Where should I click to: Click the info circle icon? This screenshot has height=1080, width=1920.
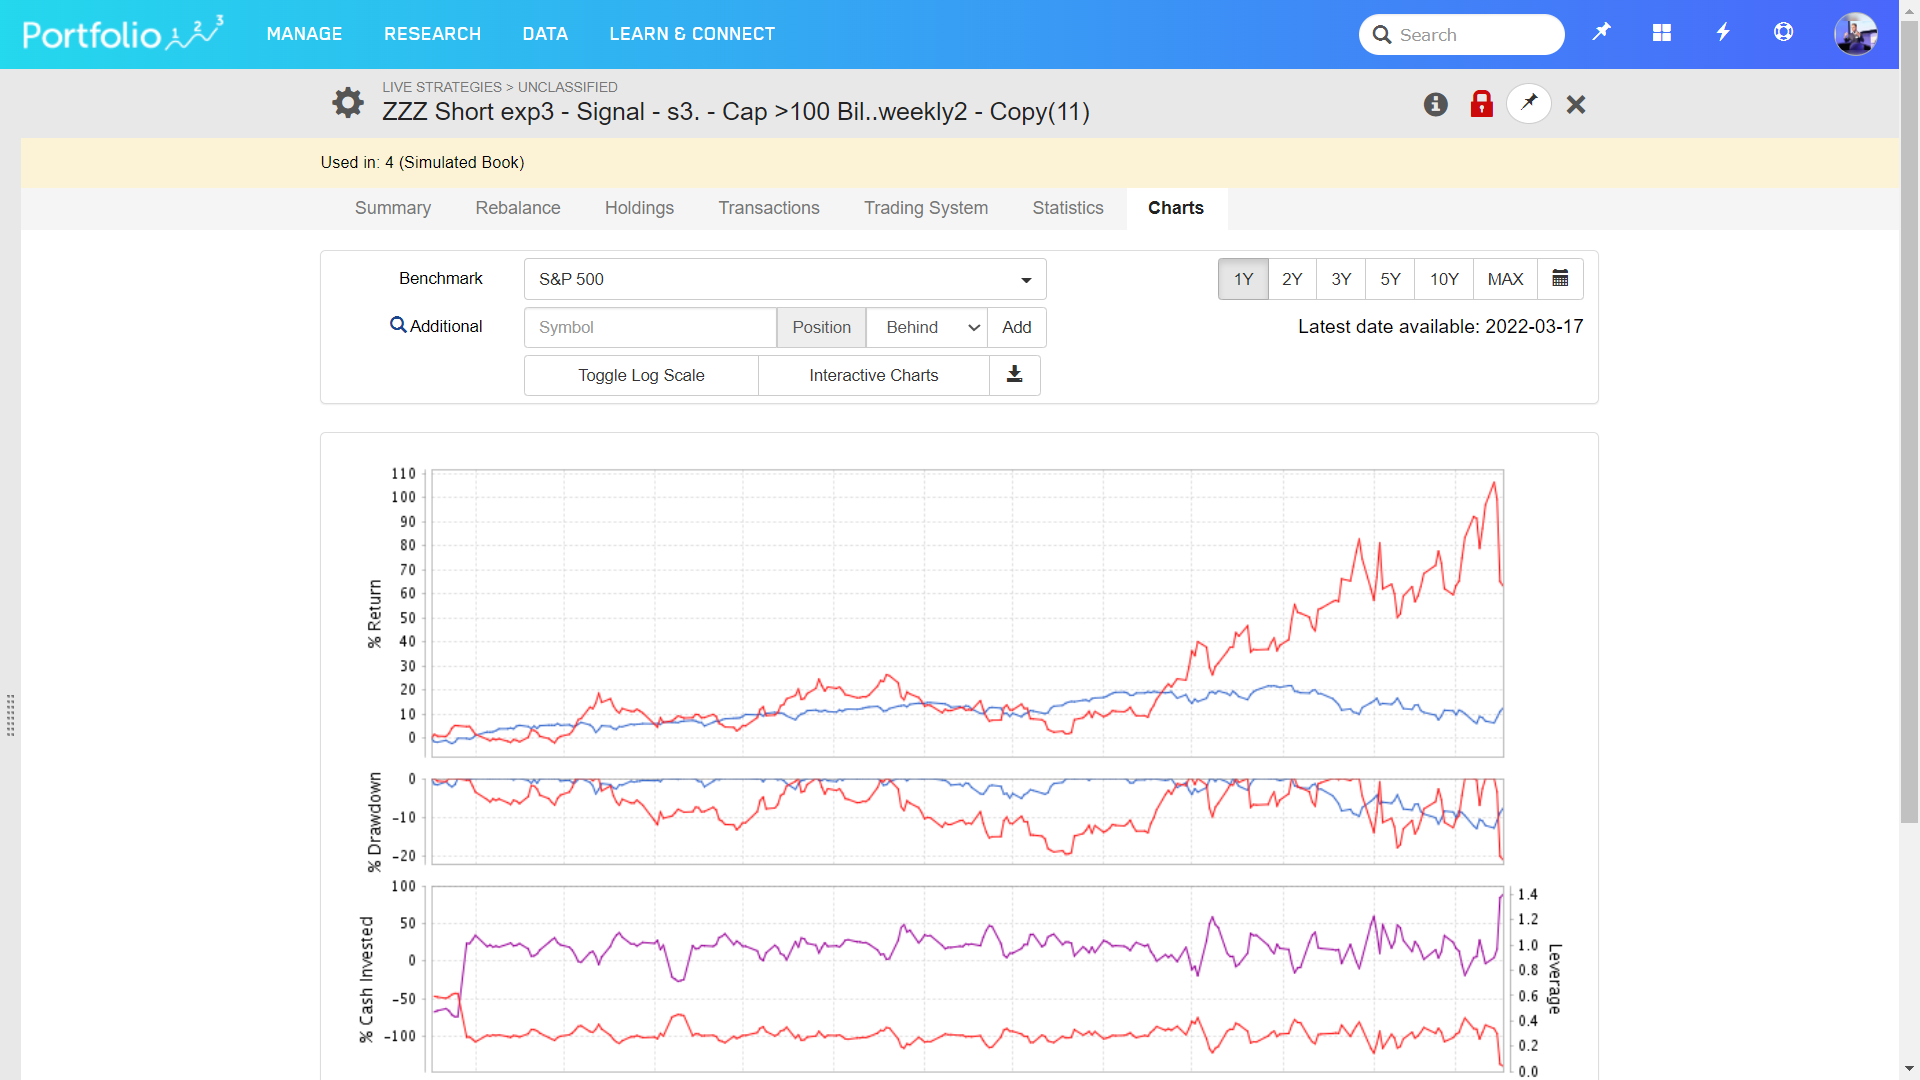point(1435,104)
